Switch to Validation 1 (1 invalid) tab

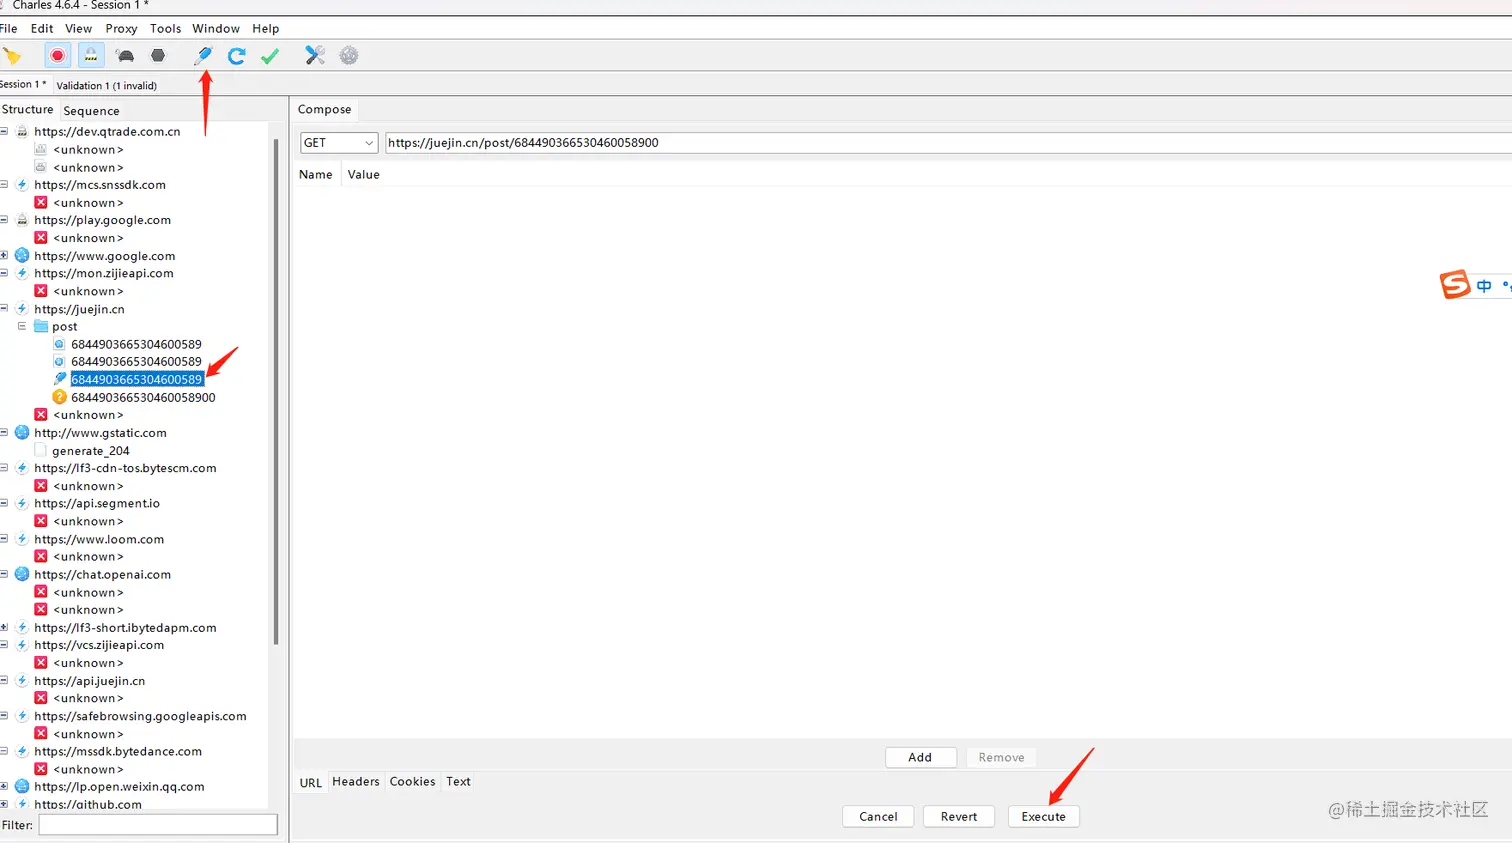(x=106, y=85)
